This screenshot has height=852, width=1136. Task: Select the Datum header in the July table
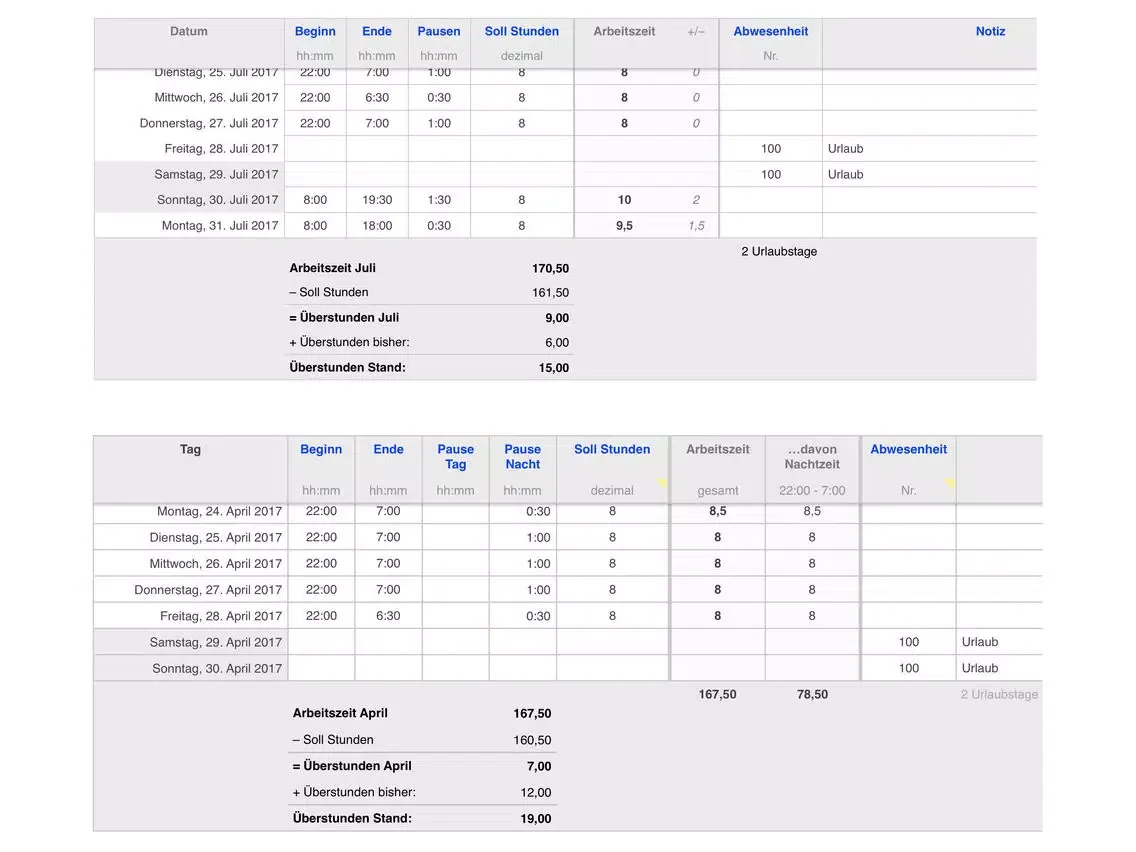click(188, 31)
